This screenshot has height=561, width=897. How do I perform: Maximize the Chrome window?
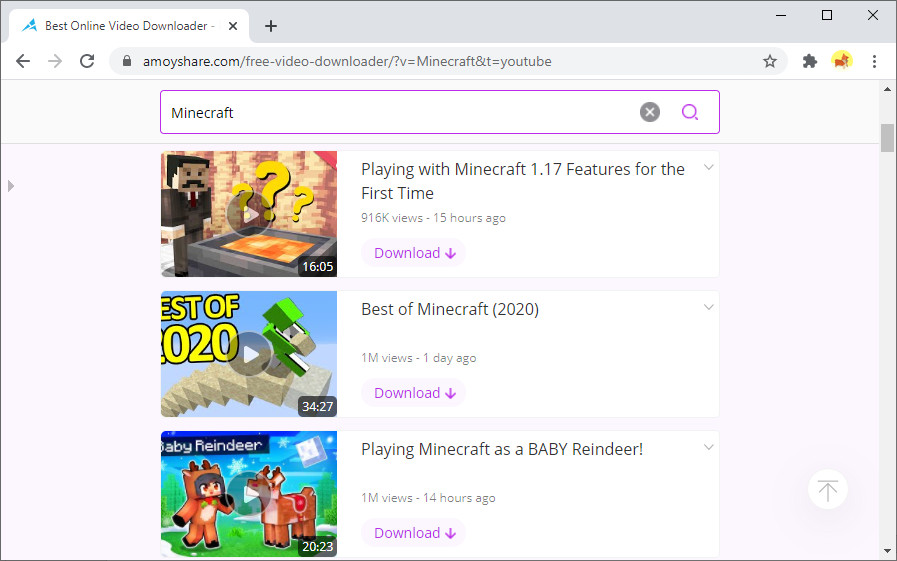[x=827, y=15]
